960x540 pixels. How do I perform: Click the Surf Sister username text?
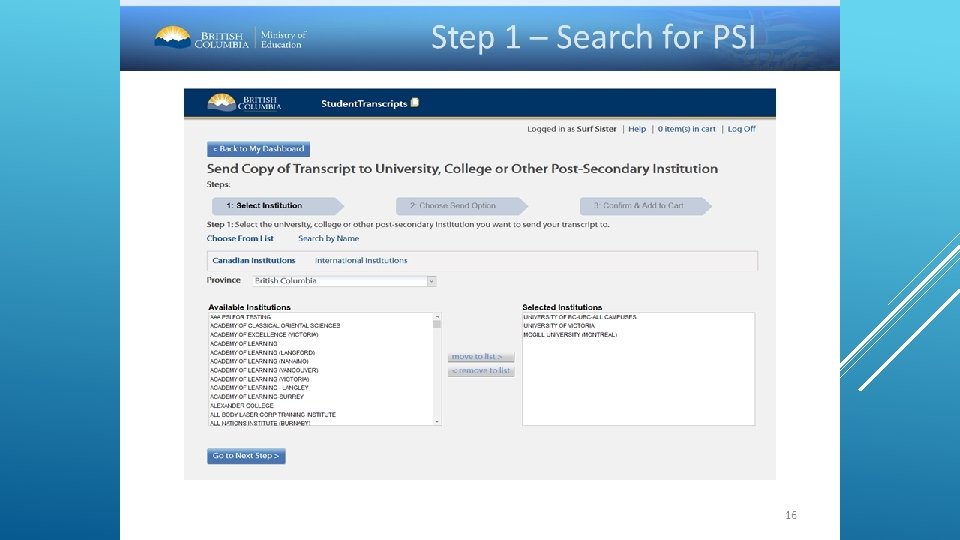596,129
